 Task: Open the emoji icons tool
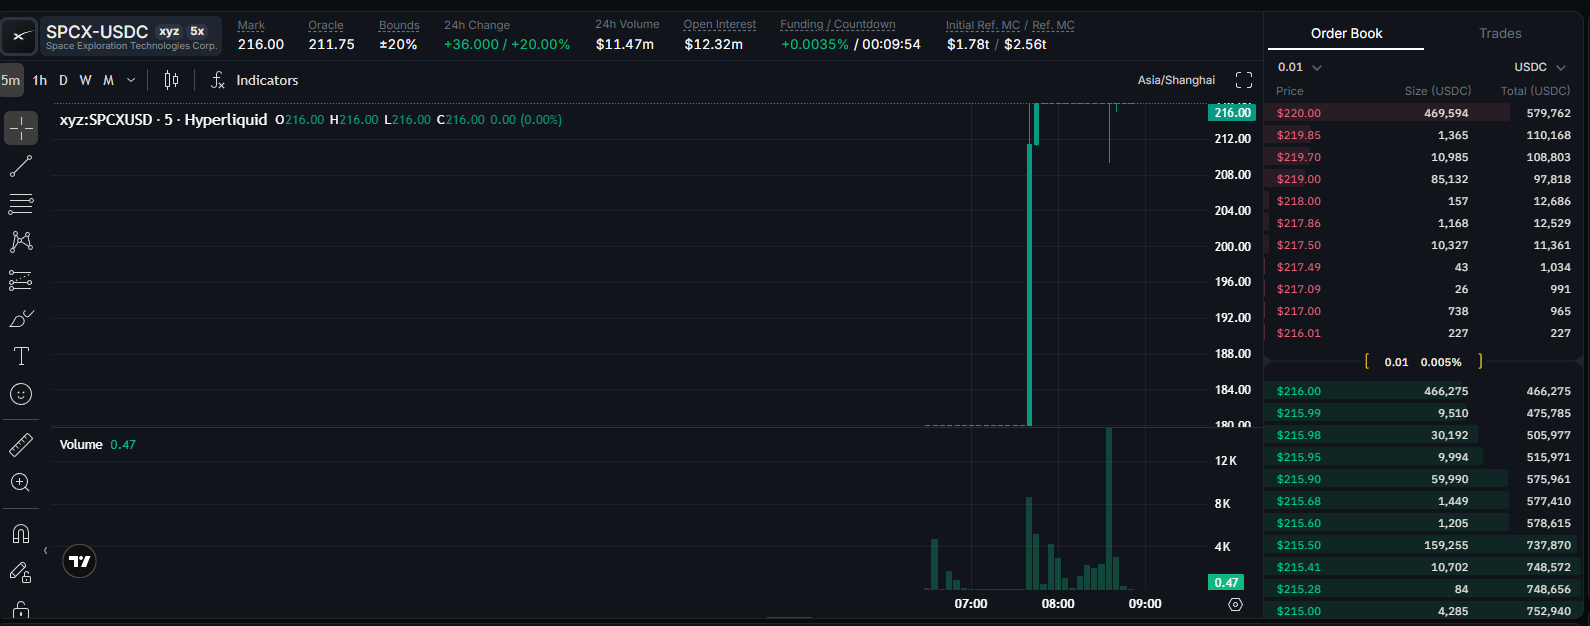[21, 394]
